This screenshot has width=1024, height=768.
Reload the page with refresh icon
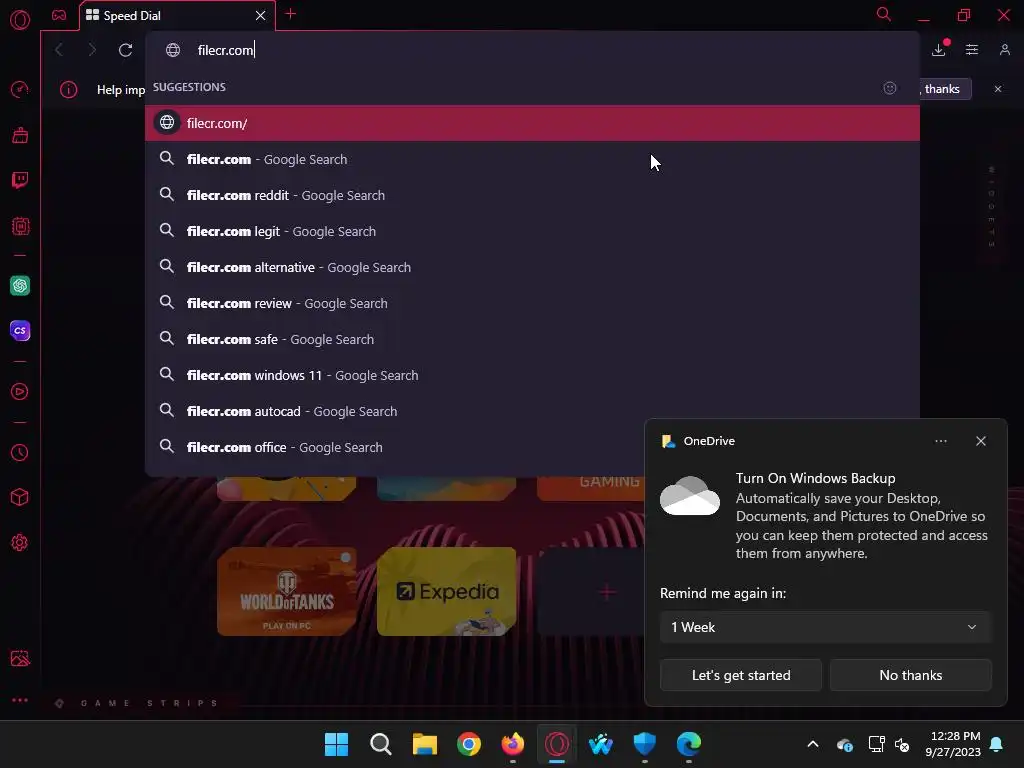pos(125,50)
